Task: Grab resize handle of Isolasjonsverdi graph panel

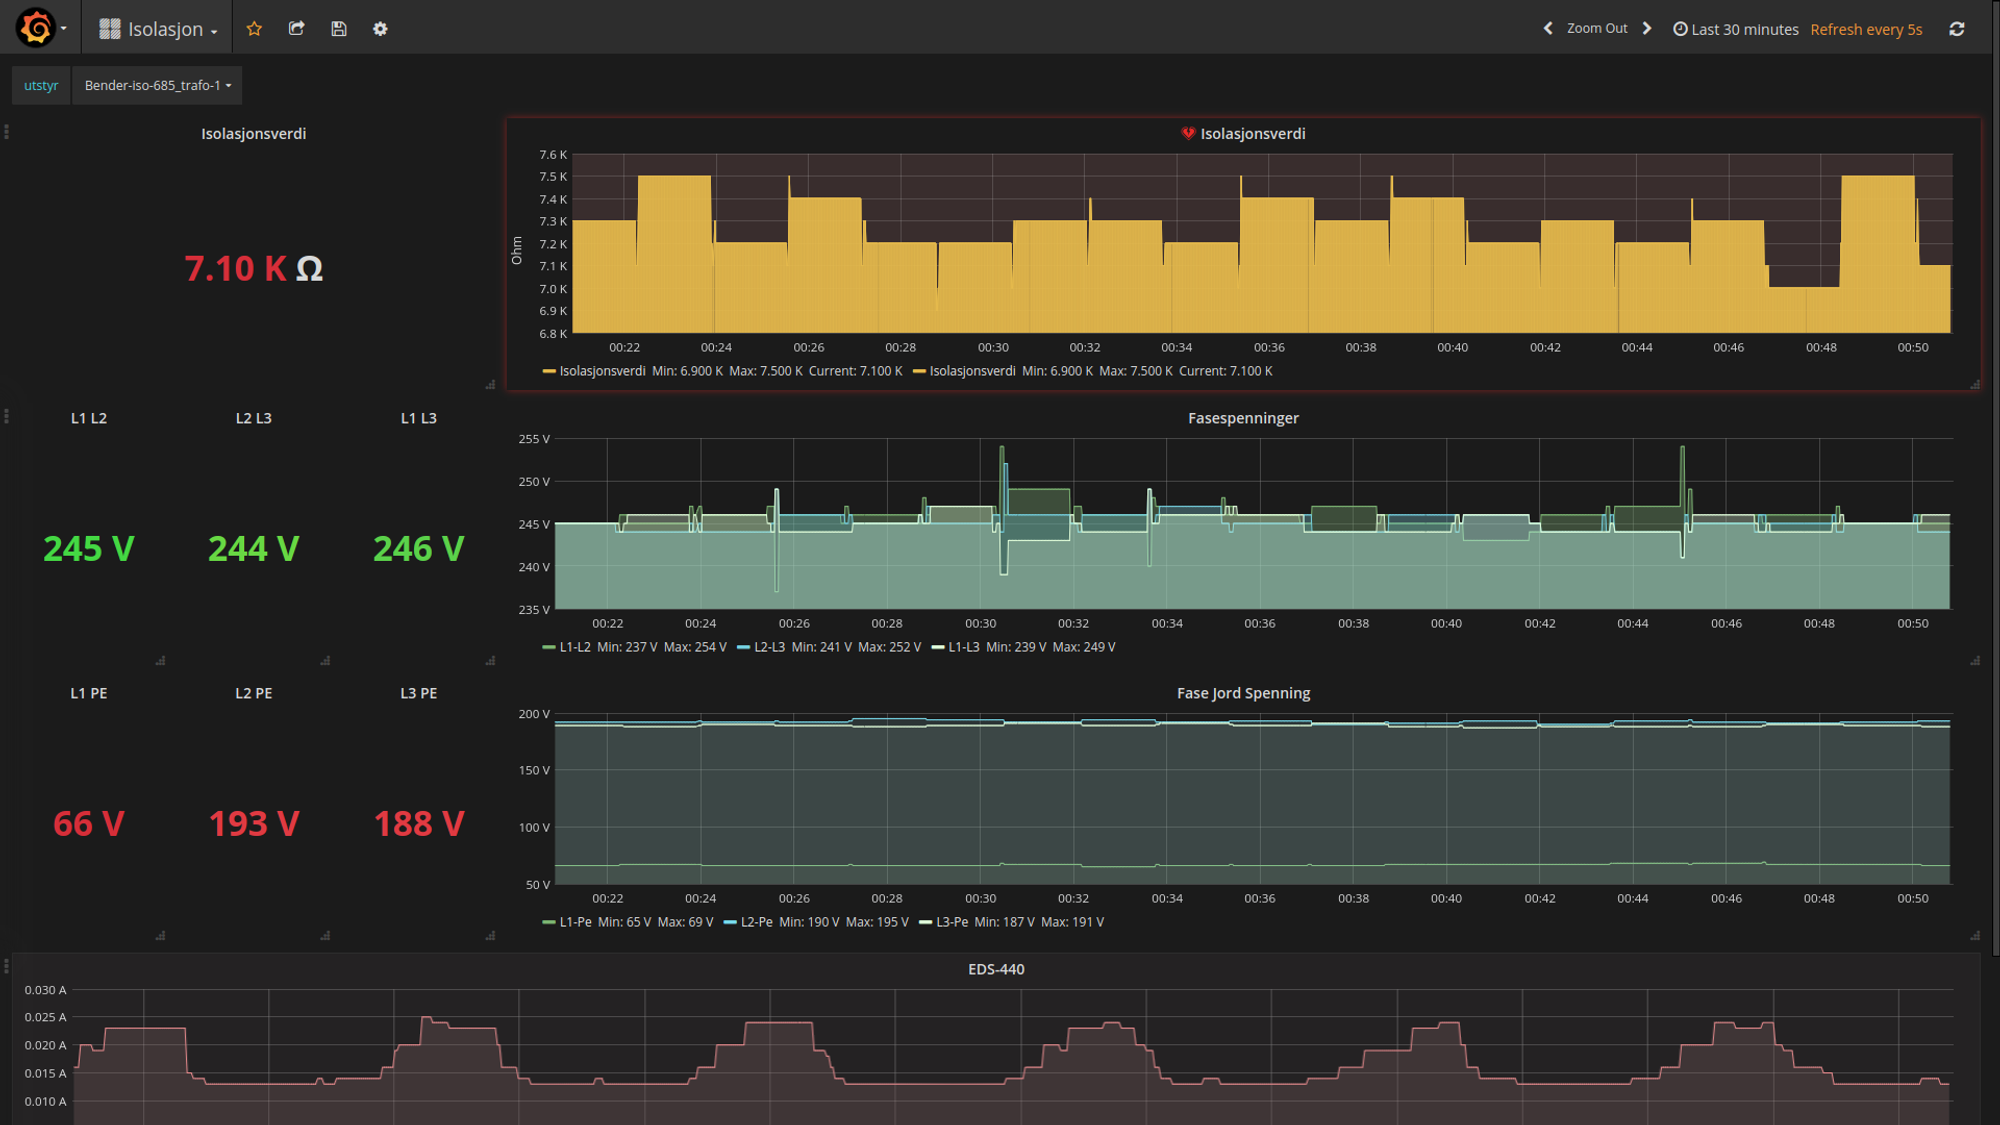Action: [1975, 384]
